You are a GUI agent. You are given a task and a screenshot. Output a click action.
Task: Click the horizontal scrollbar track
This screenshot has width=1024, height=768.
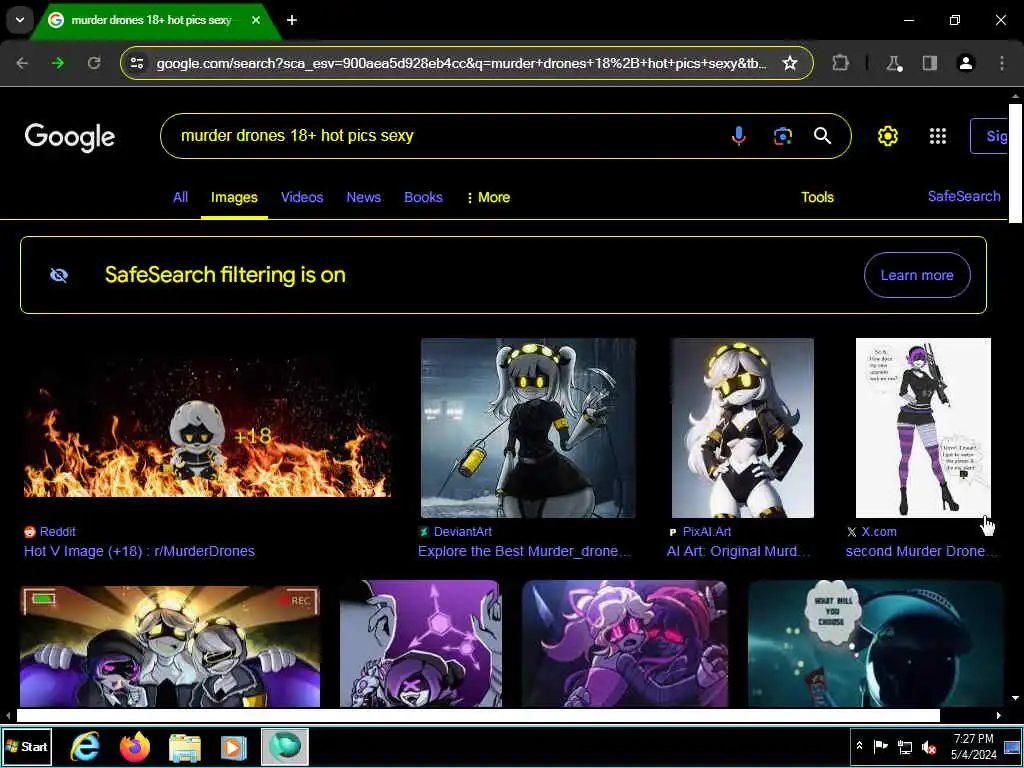tap(478, 716)
